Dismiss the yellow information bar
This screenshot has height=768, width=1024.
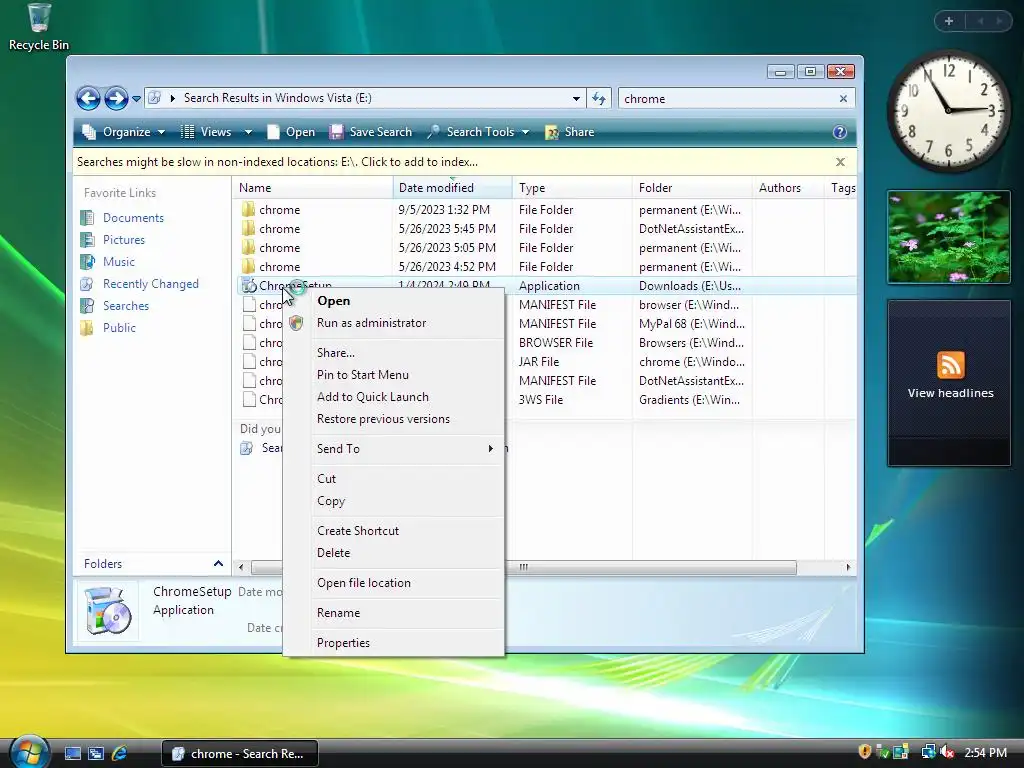click(840, 162)
